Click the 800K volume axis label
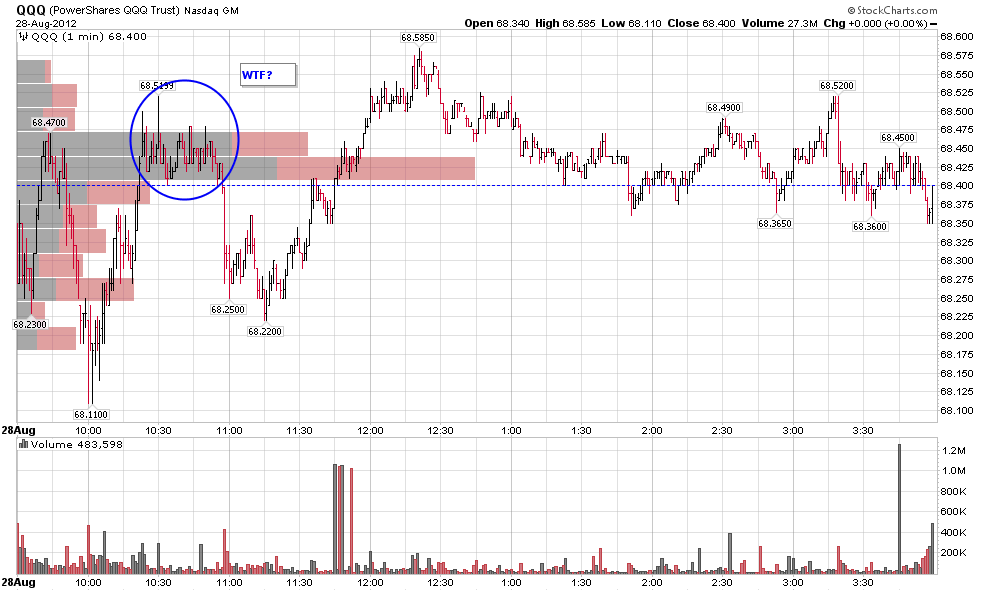Image resolution: width=990 pixels, height=591 pixels. (x=953, y=491)
